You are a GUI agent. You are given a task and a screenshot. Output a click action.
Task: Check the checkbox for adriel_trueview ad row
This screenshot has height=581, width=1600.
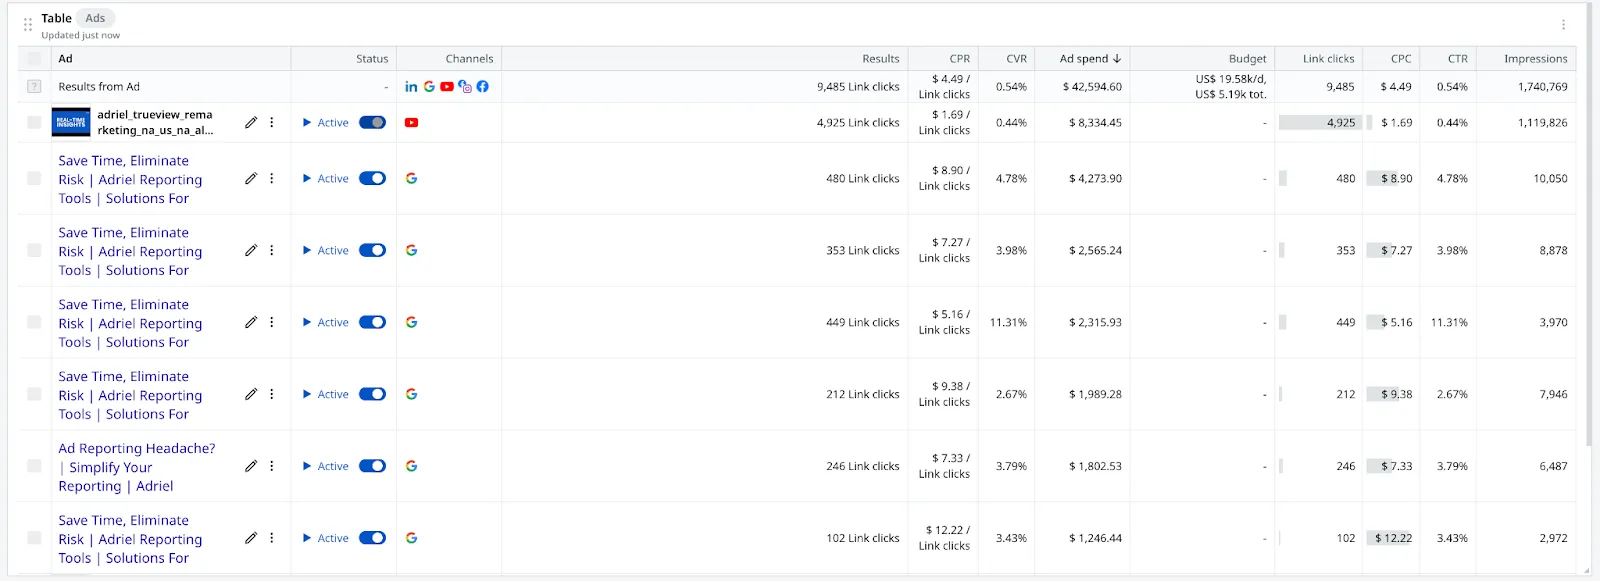34,123
